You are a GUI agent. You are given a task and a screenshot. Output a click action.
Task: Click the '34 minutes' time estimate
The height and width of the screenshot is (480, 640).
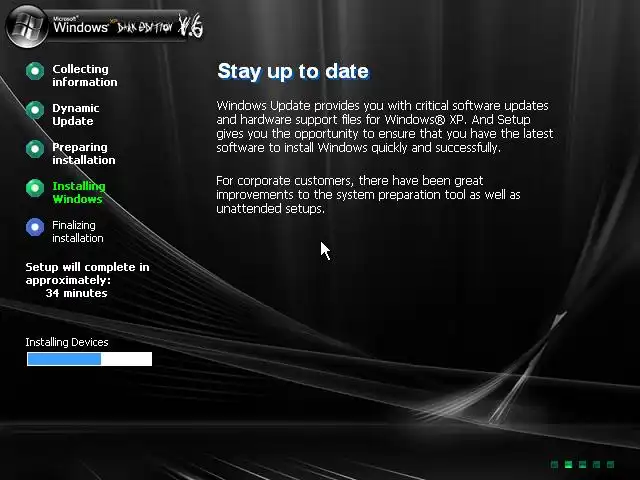click(76, 293)
